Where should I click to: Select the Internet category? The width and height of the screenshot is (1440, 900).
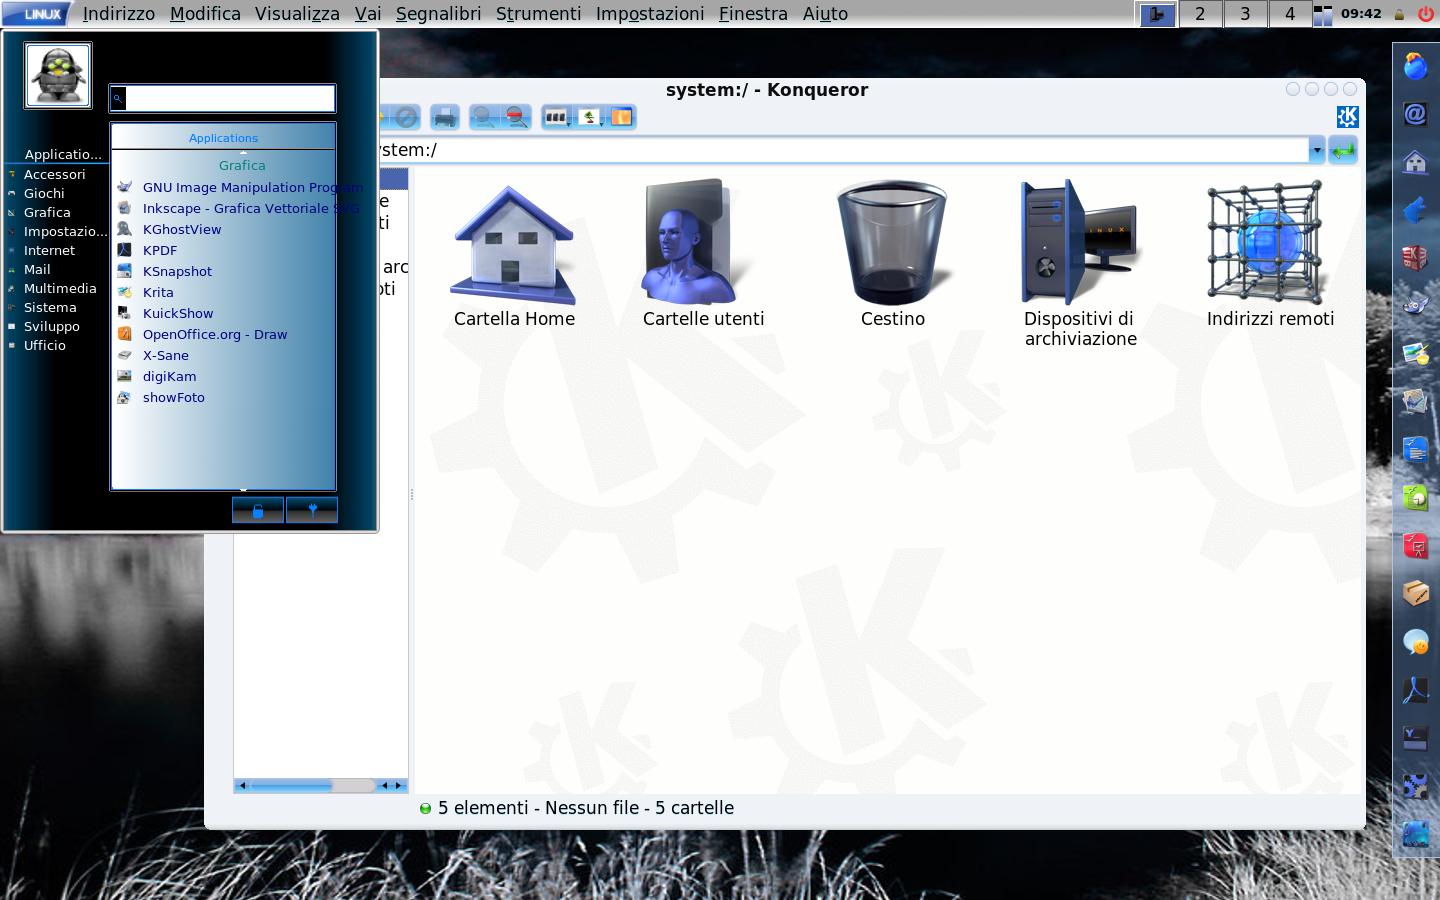point(49,250)
